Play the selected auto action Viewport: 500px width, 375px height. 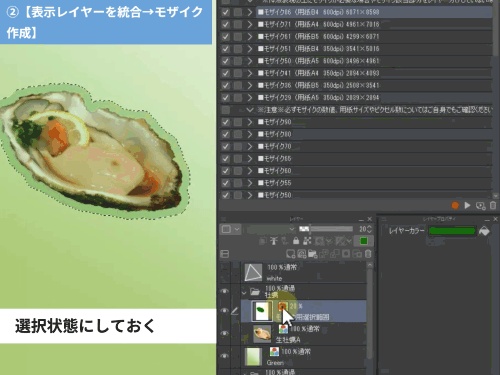click(x=467, y=206)
